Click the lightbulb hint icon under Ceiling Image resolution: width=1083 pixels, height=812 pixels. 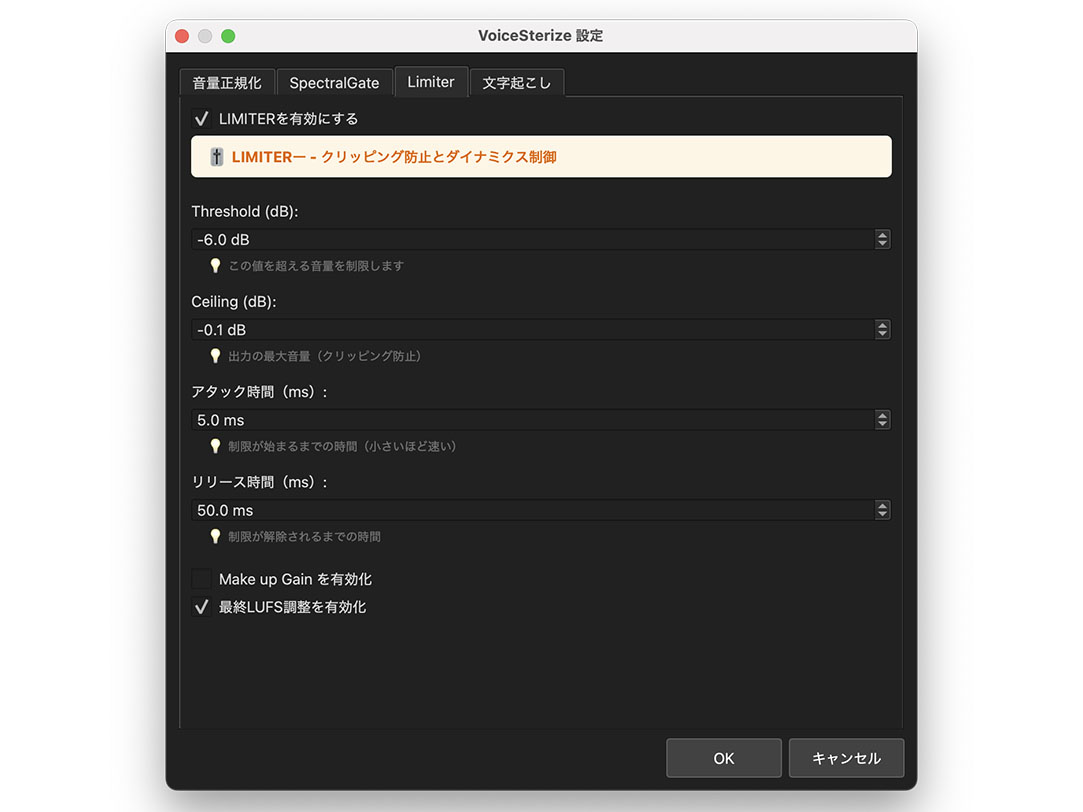[216, 355]
